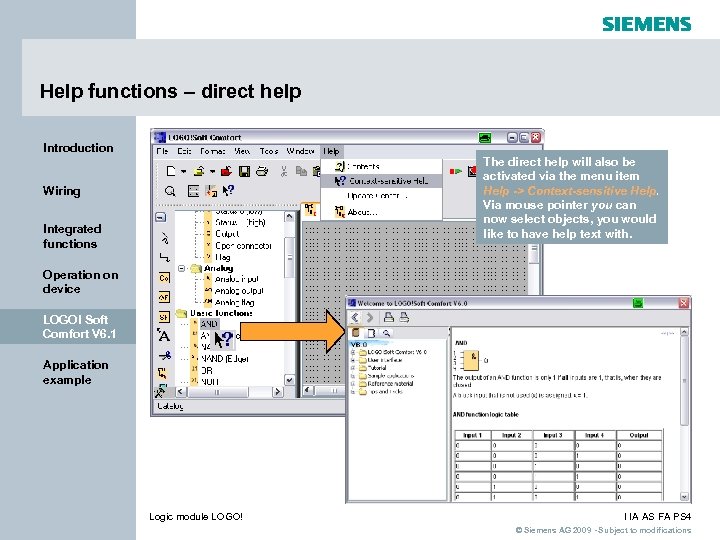Choose Contents from the Help menu

pos(381,166)
